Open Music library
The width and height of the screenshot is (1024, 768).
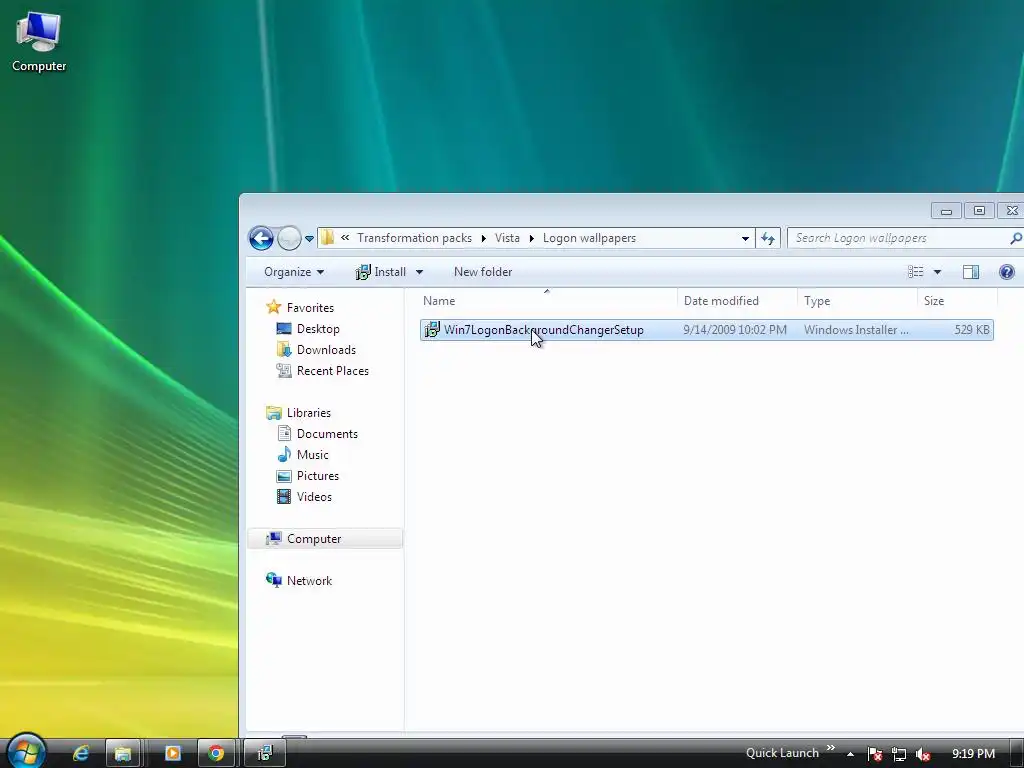point(303,455)
